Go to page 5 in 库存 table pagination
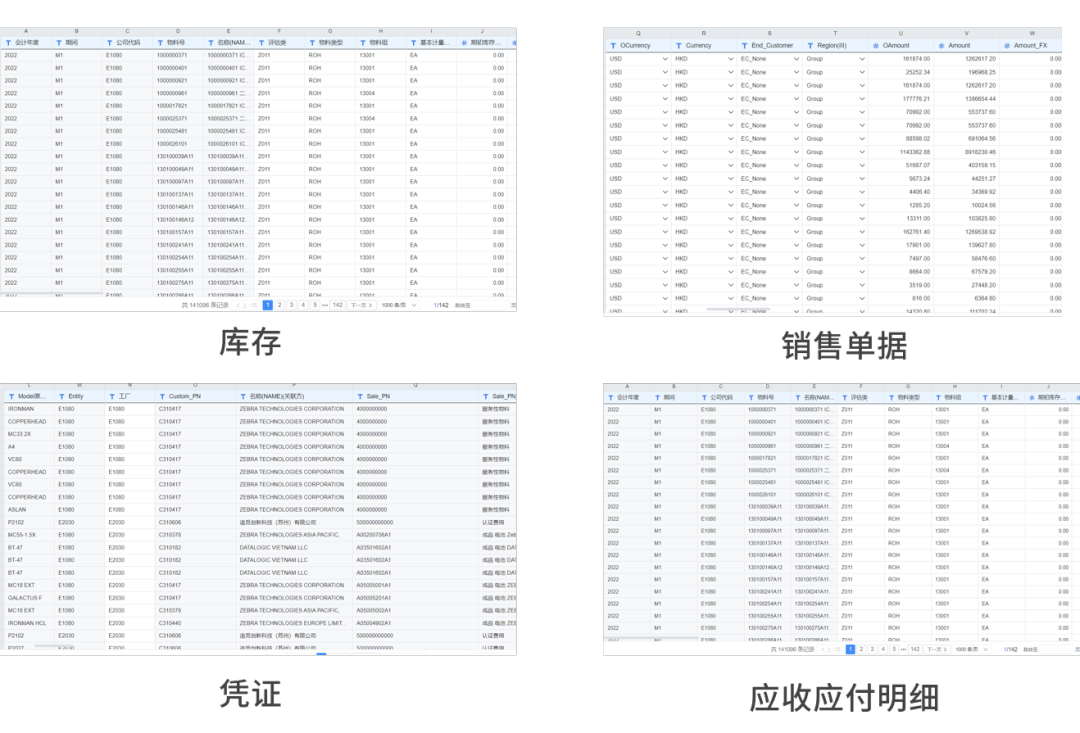Image resolution: width=1080 pixels, height=733 pixels. [x=315, y=305]
